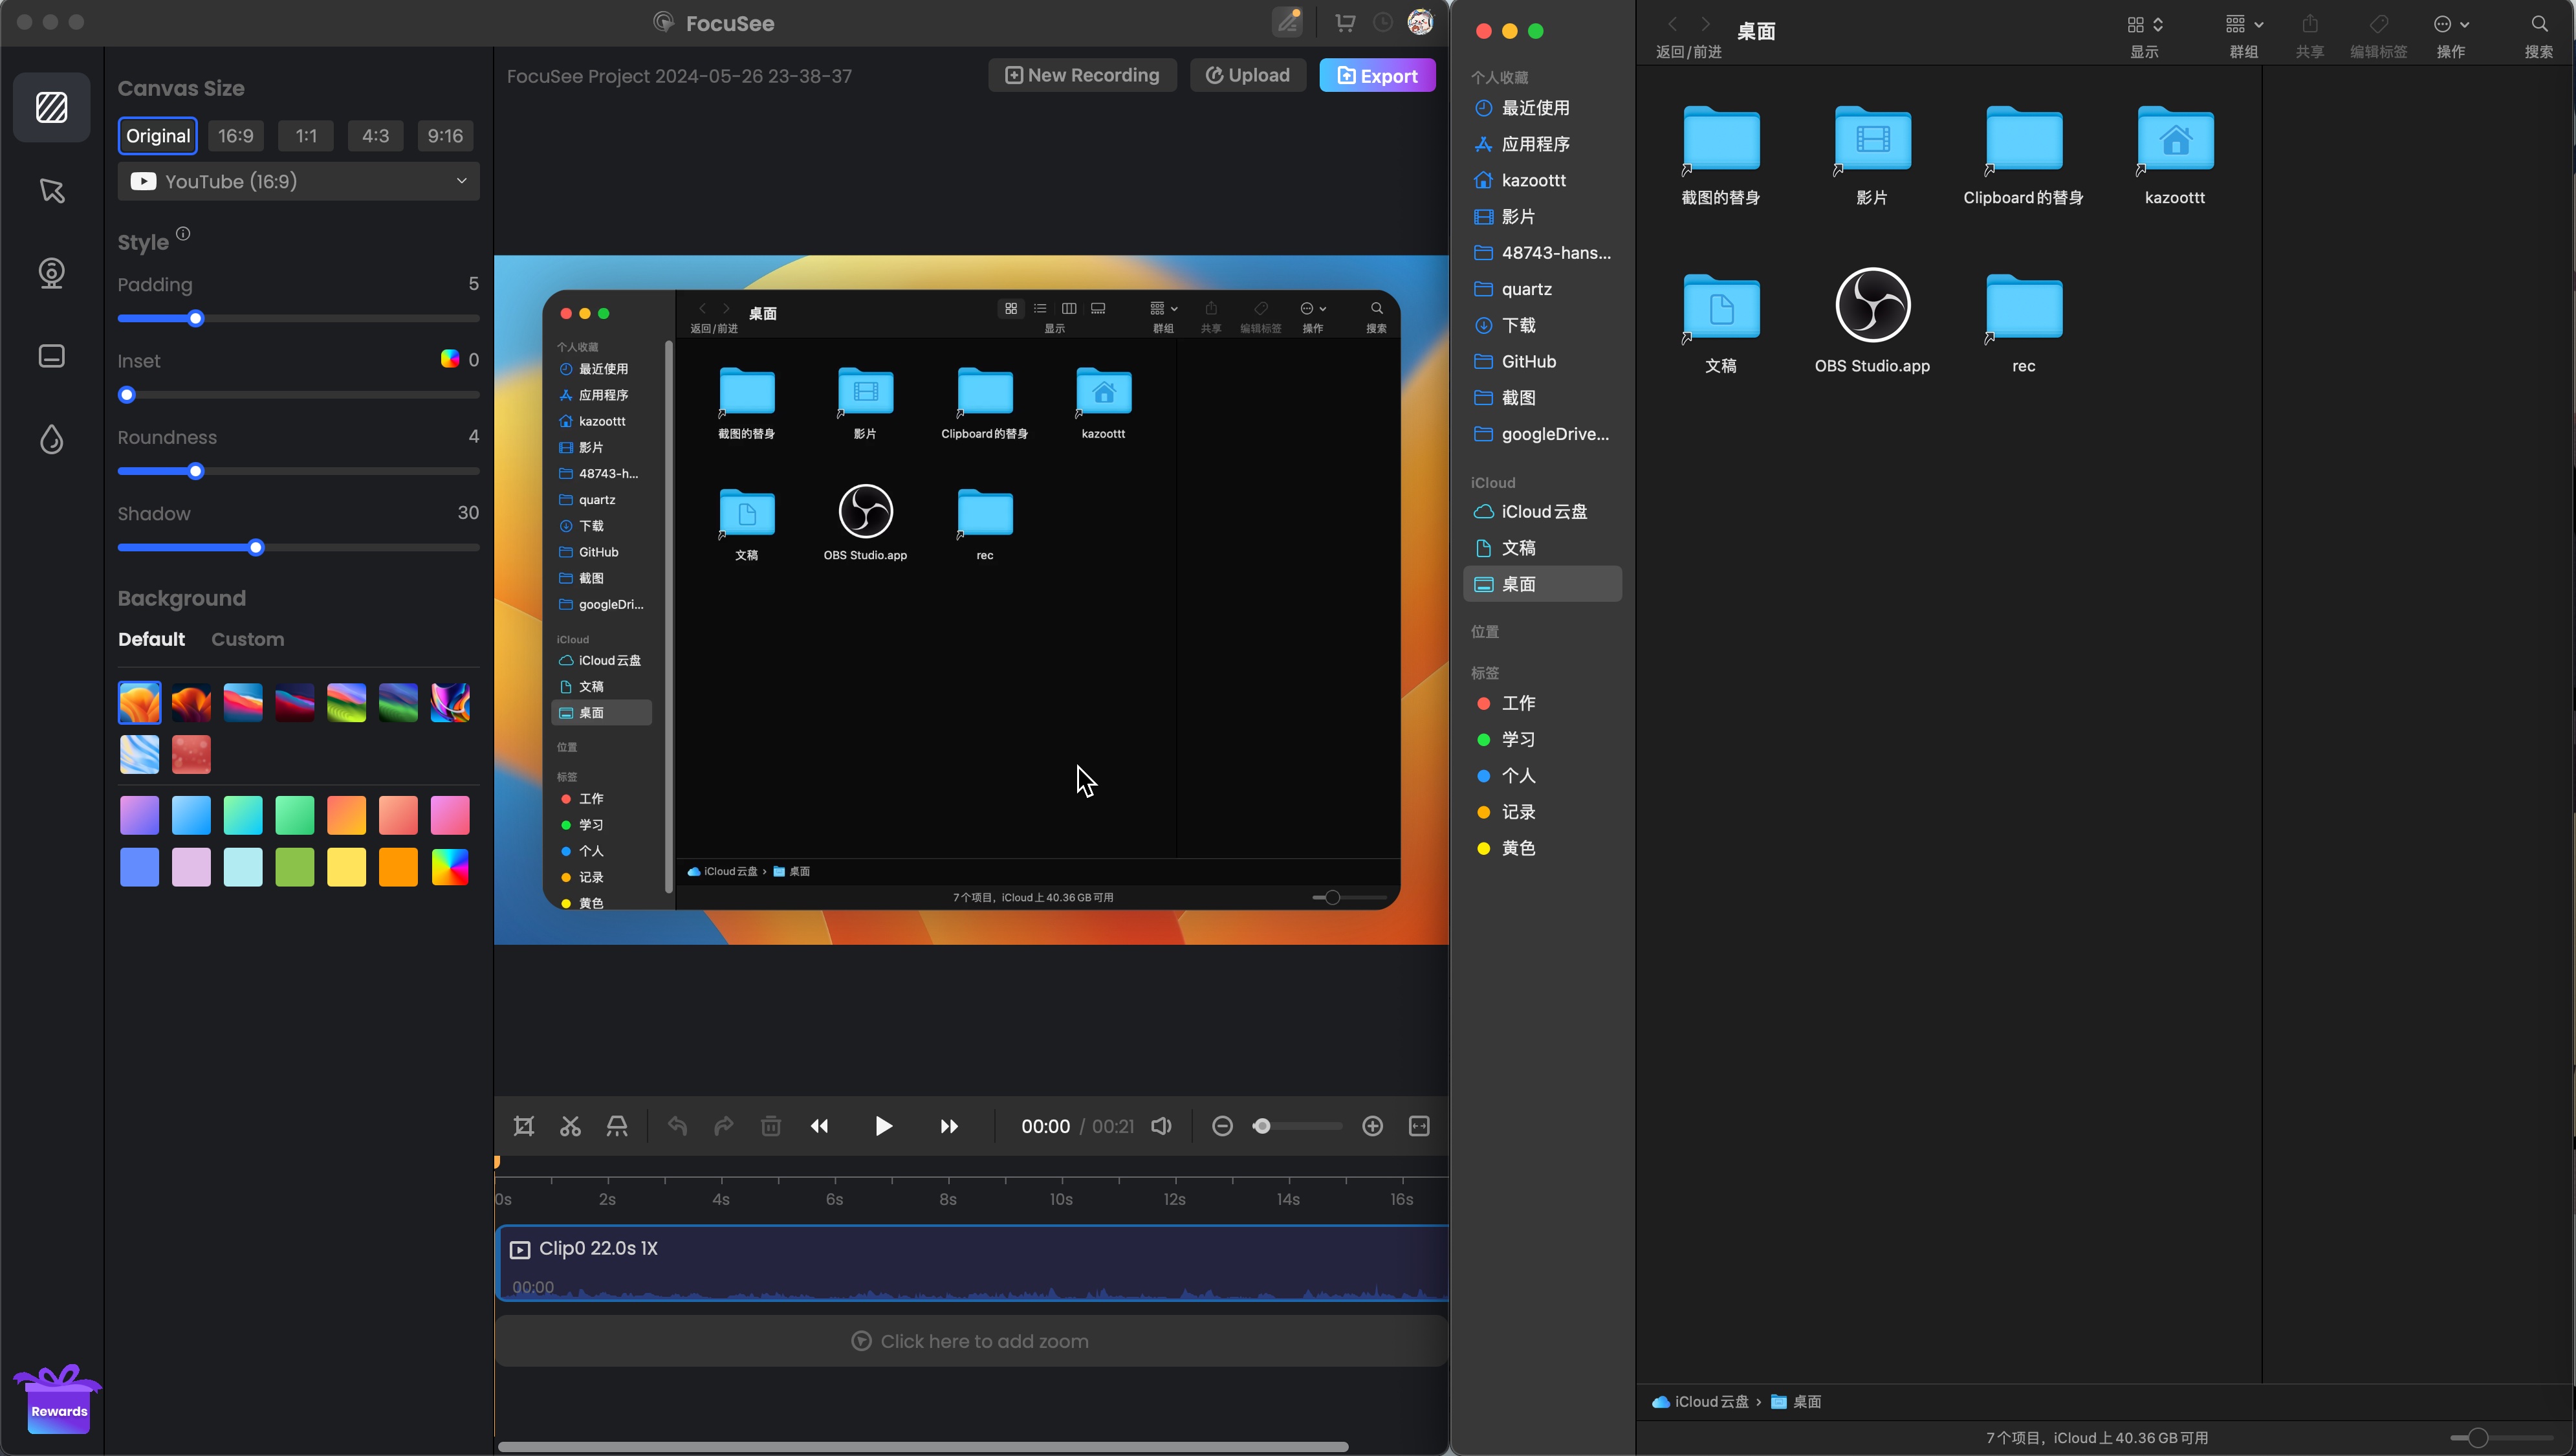Open Finder 操作 action menu dropdown

tap(2451, 25)
